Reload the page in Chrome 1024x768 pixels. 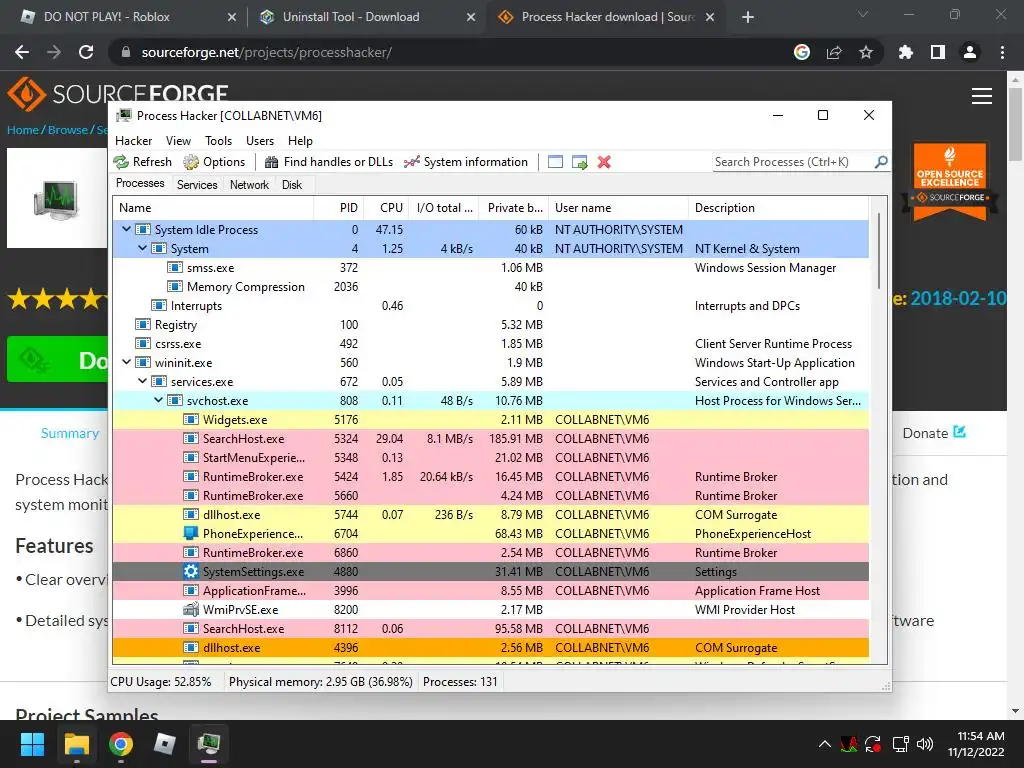[x=86, y=52]
